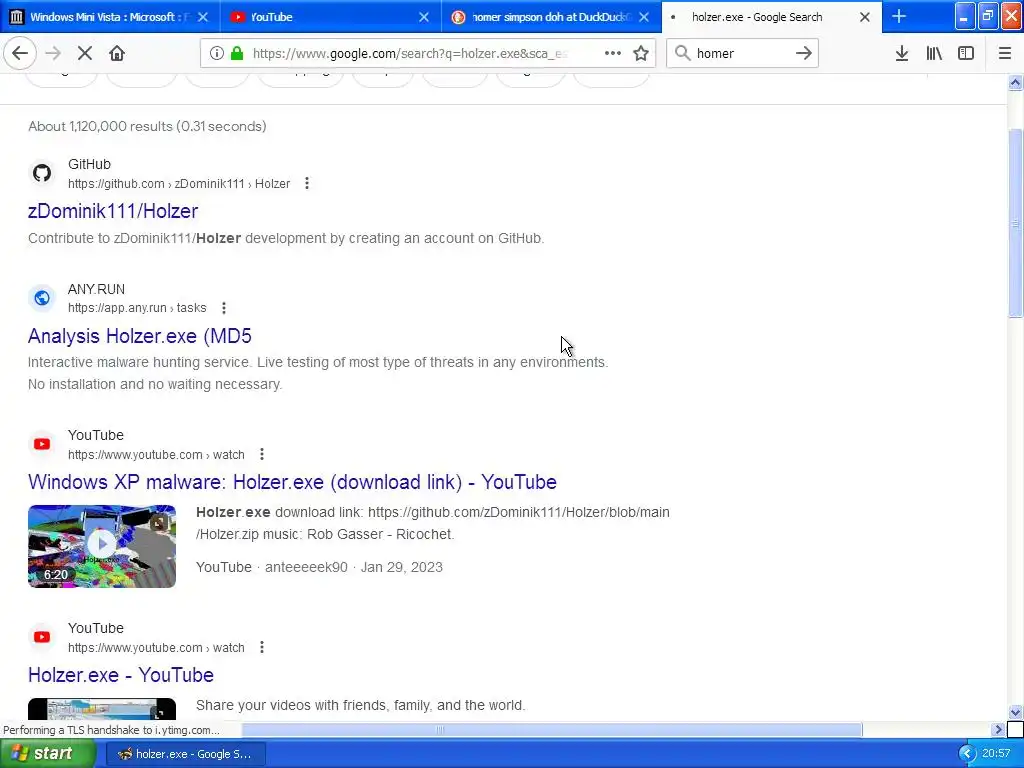The height and width of the screenshot is (768, 1024).
Task: Click the GitHub favicon in results
Action: click(42, 173)
